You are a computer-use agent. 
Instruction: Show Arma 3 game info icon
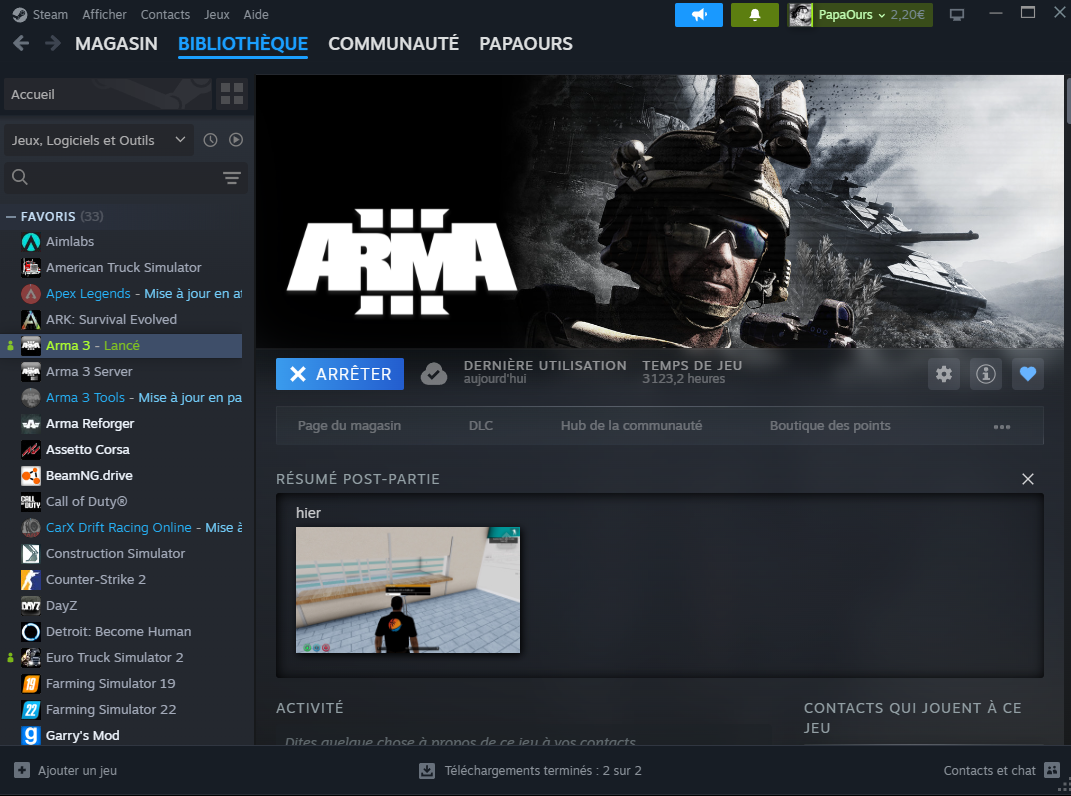click(x=986, y=374)
